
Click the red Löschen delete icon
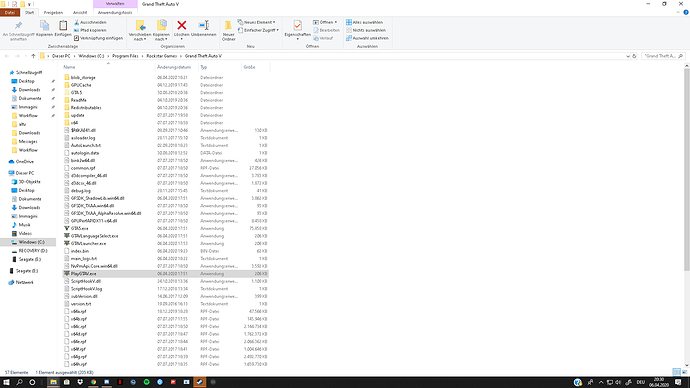click(181, 26)
